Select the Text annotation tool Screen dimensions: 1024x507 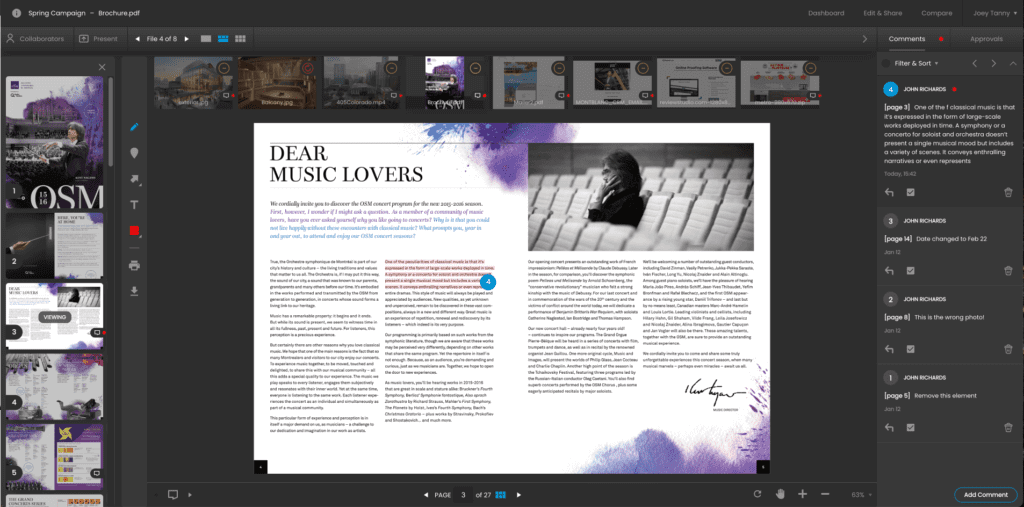134,204
